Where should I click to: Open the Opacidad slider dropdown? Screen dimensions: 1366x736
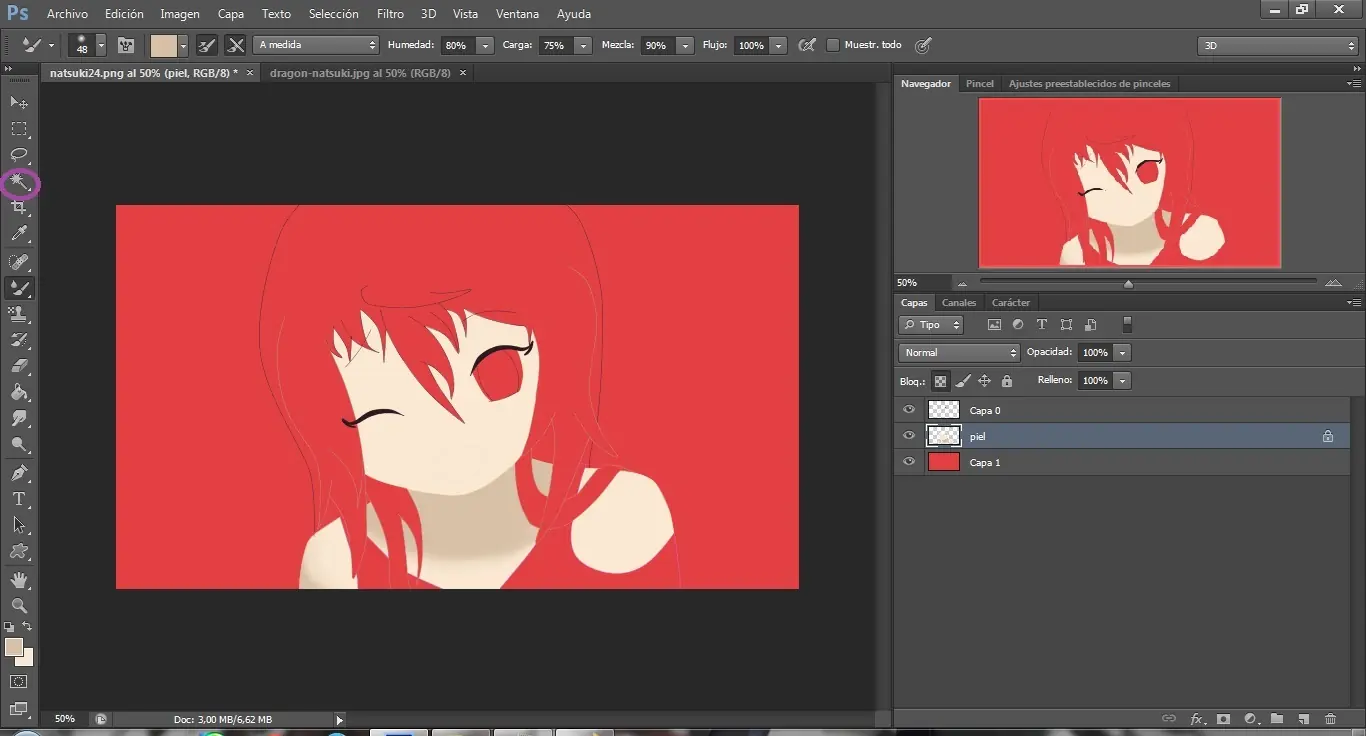pos(1123,353)
